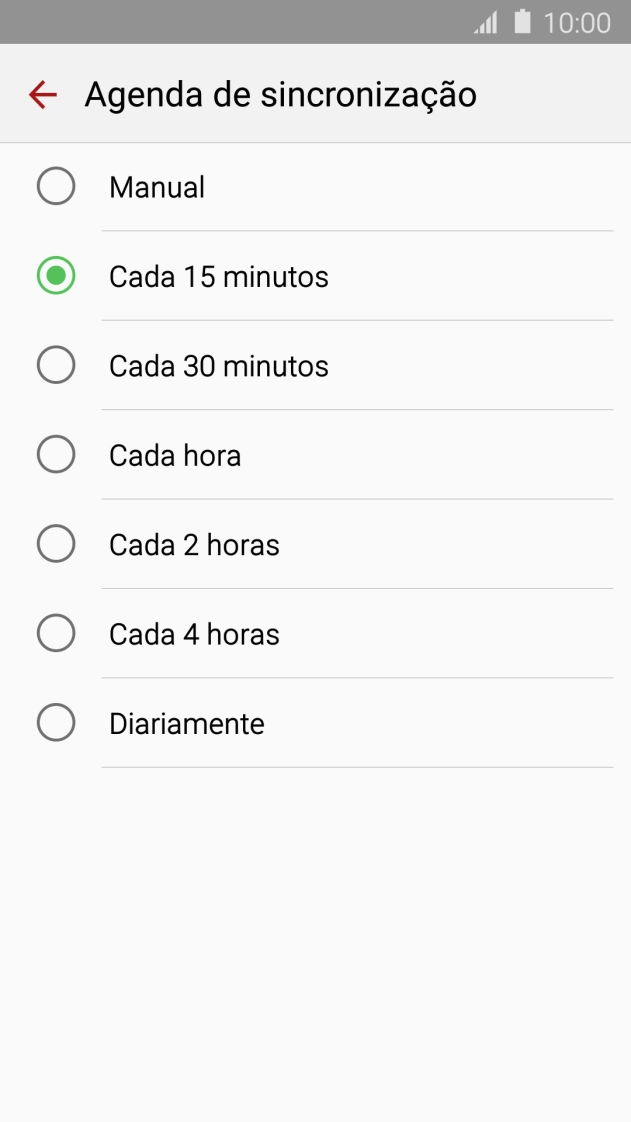Tap the Agenda de sincronização title

281,94
